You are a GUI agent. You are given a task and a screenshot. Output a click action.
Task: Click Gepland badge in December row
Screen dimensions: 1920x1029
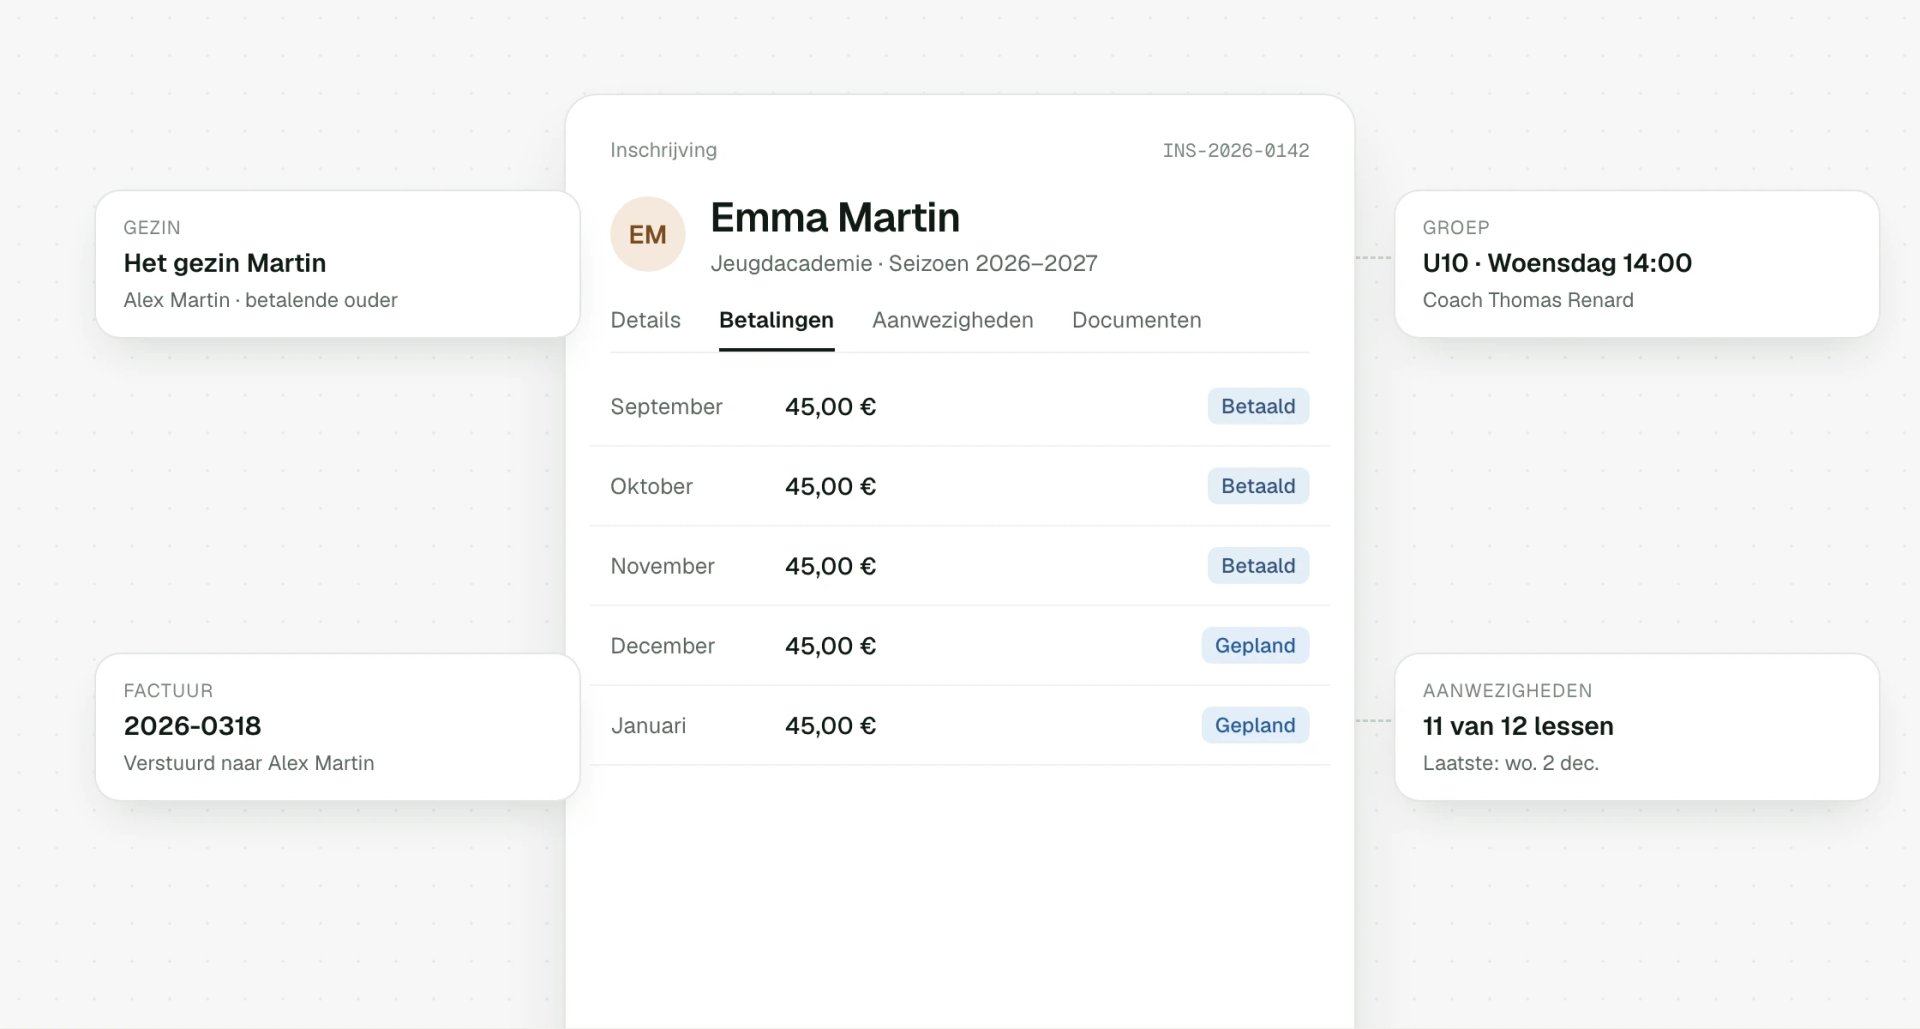coord(1255,646)
